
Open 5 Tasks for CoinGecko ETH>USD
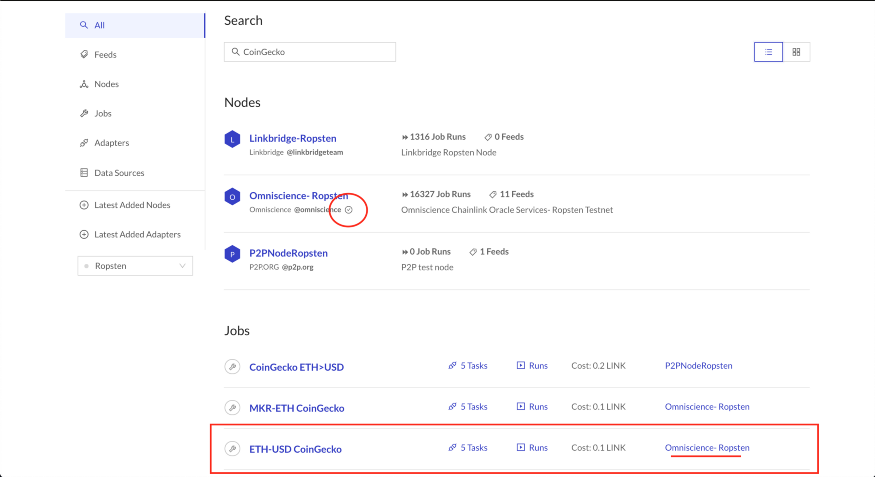(468, 366)
